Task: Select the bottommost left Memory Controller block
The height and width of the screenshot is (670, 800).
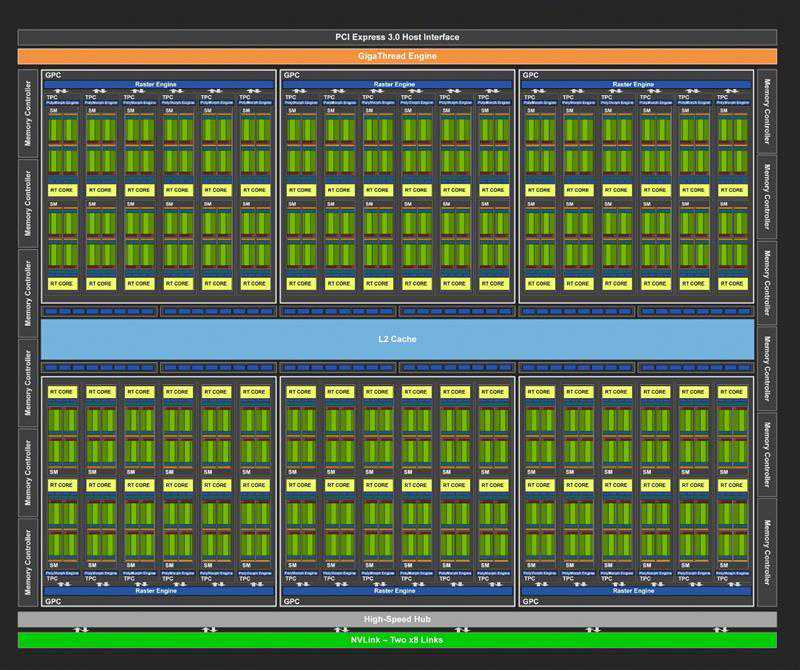Action: (28, 561)
